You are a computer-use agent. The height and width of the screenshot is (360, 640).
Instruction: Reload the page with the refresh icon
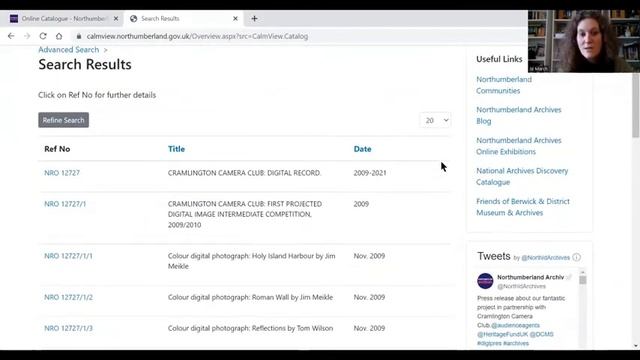click(43, 36)
